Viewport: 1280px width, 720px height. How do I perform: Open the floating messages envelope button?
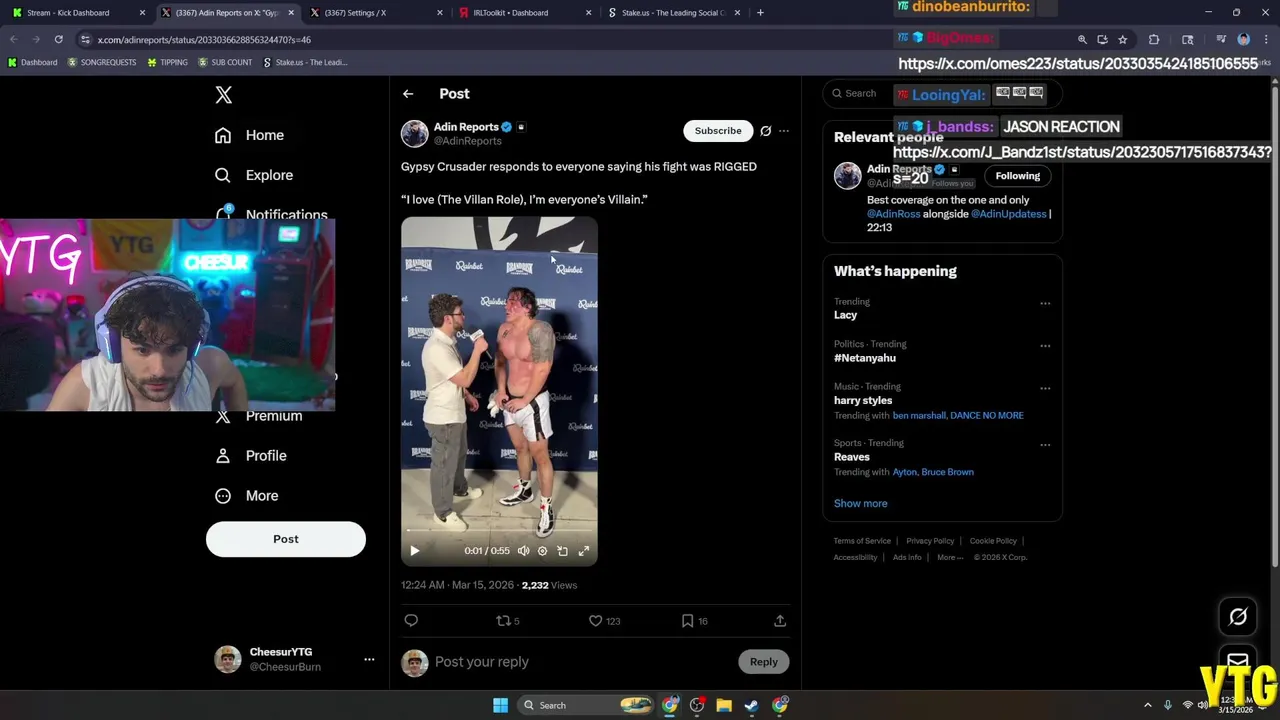pos(1238,661)
